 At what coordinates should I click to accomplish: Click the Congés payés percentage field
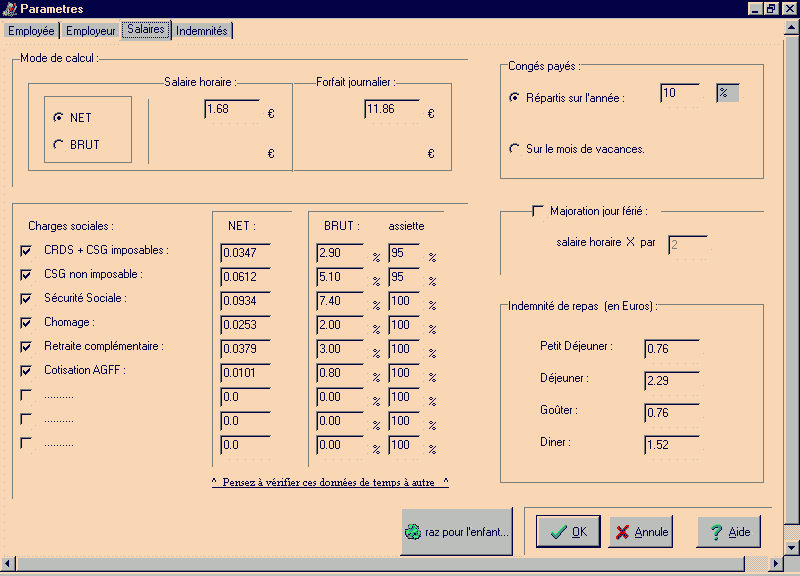pos(680,93)
